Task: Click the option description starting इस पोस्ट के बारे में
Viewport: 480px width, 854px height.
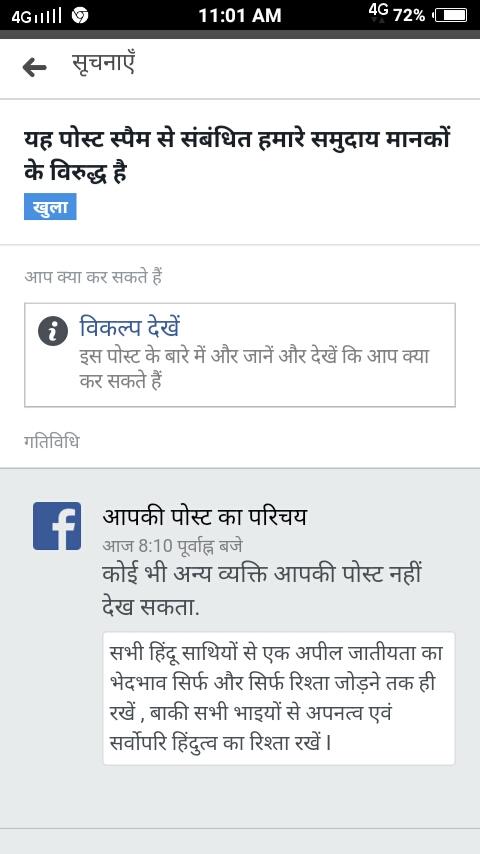Action: 254,369
